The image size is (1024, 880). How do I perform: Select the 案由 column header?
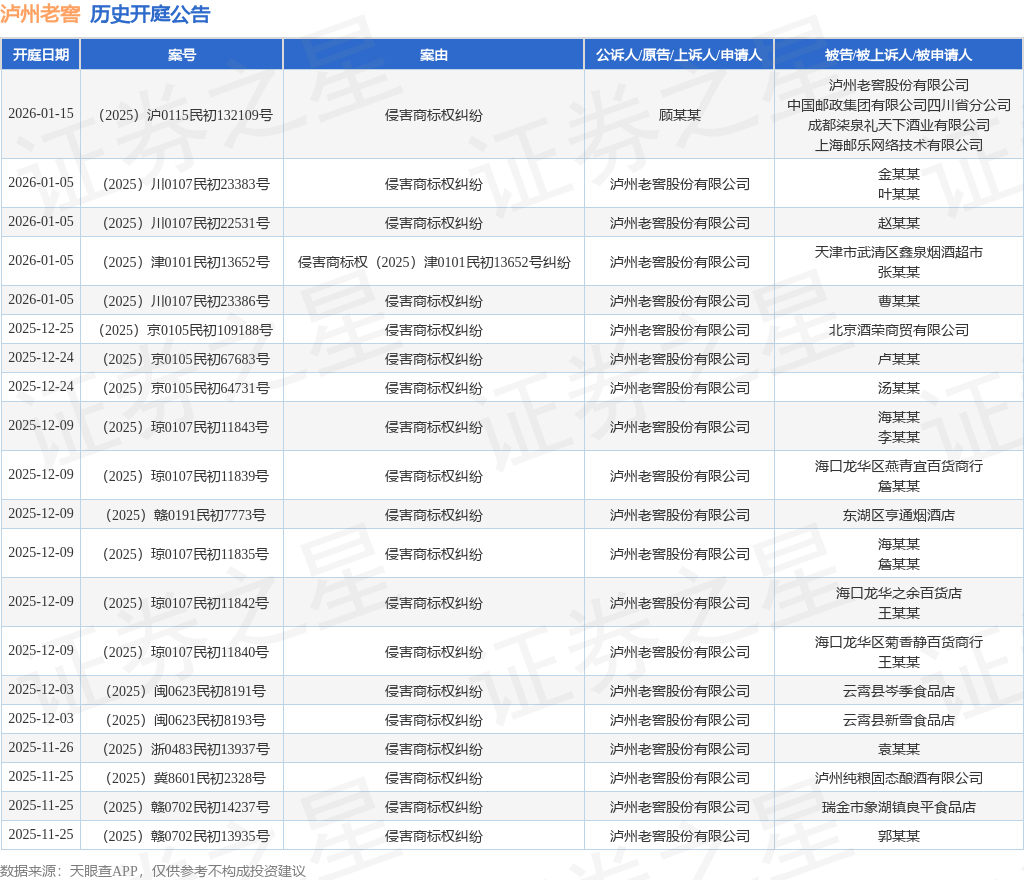click(x=434, y=55)
